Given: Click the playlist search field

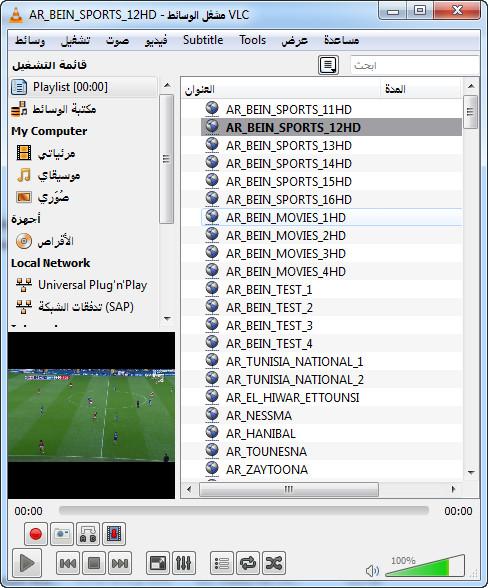Looking at the screenshot, I should (x=414, y=66).
